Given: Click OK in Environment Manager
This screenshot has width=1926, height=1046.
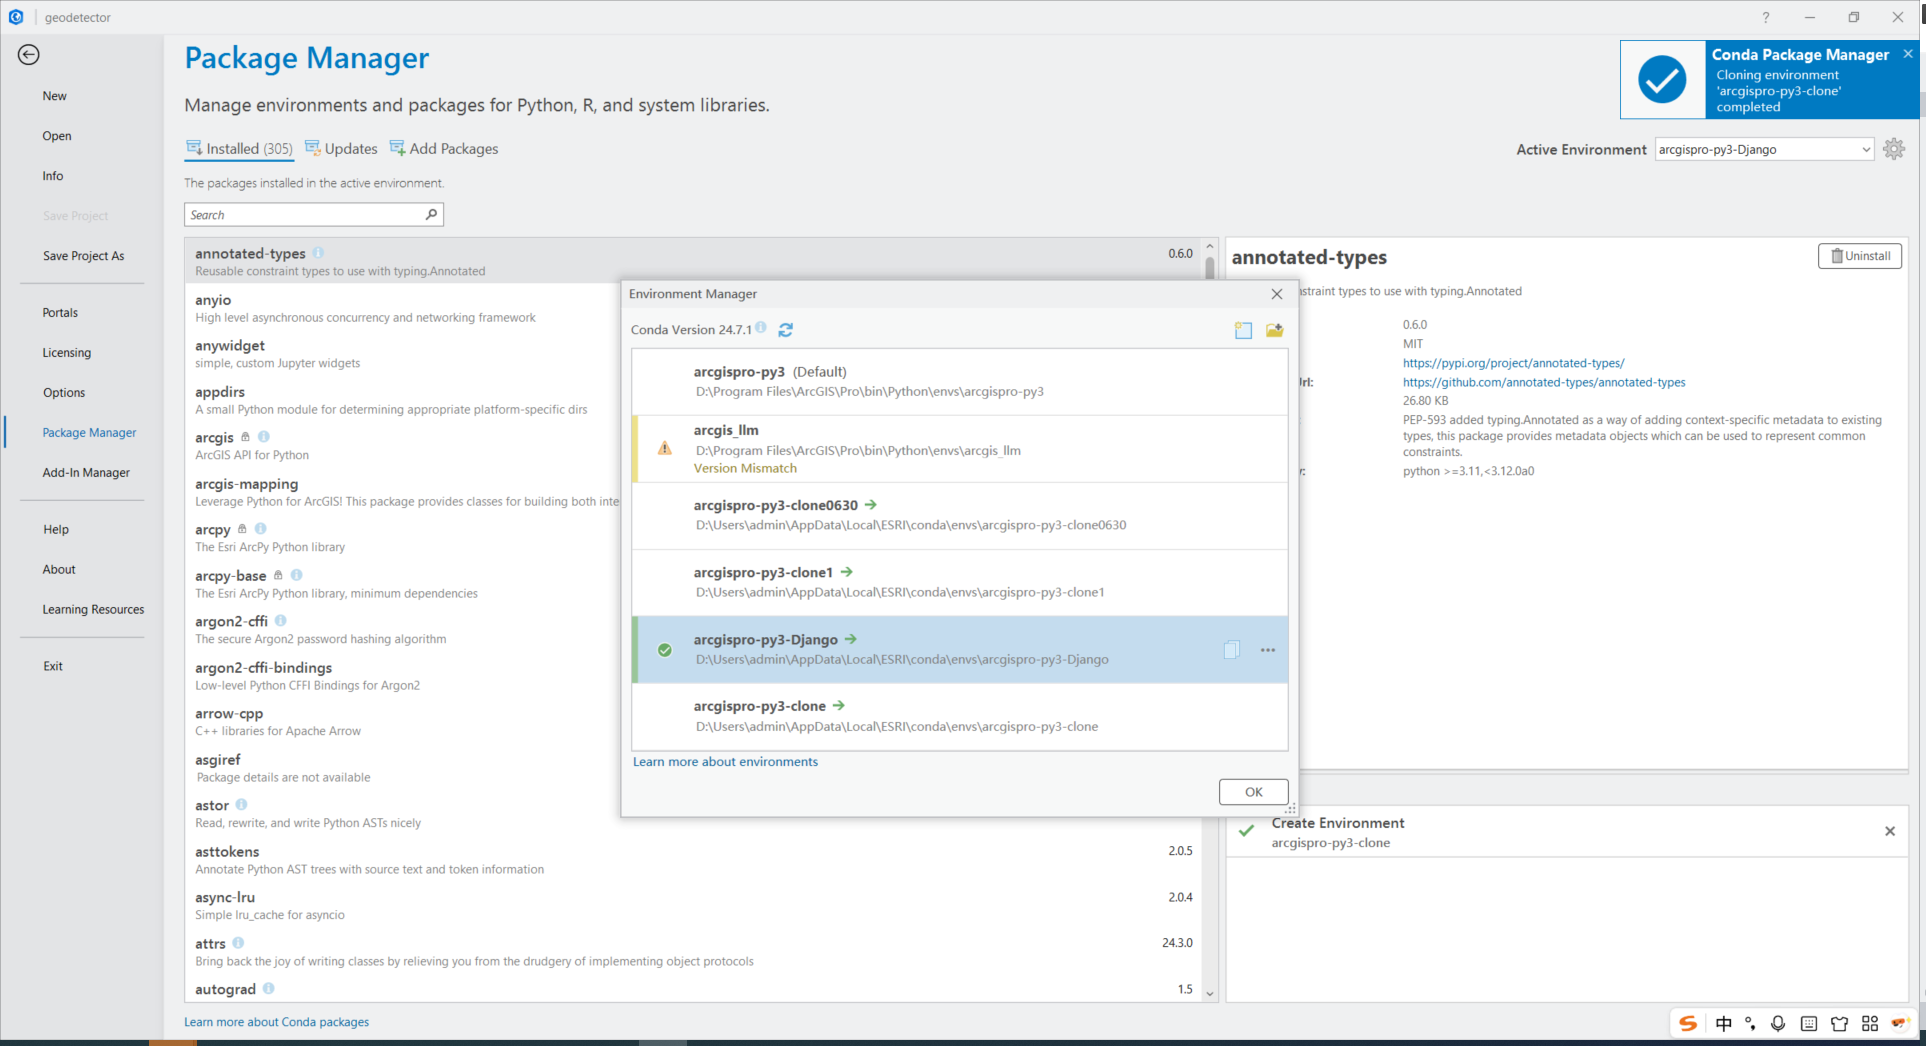Looking at the screenshot, I should [1253, 792].
